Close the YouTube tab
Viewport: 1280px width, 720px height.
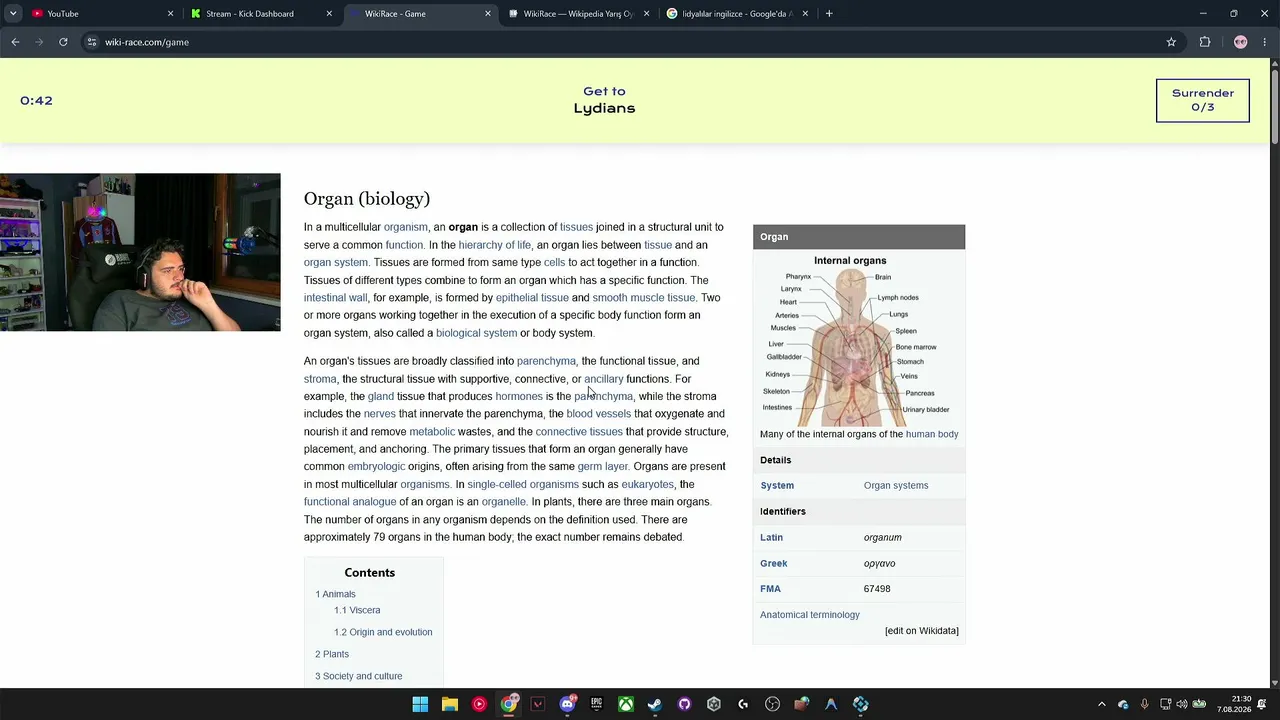tap(170, 14)
